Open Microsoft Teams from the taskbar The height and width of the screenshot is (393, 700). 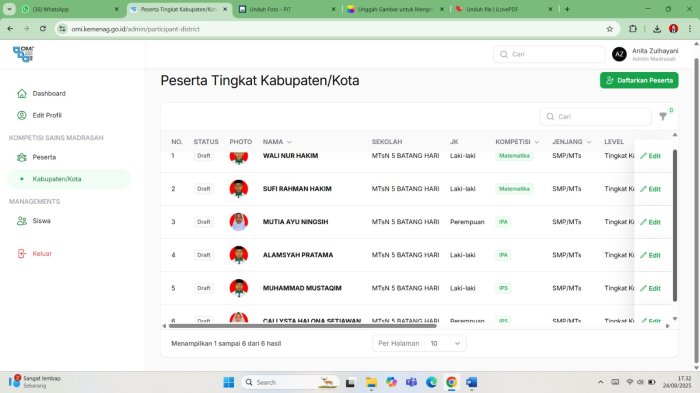[x=411, y=382]
